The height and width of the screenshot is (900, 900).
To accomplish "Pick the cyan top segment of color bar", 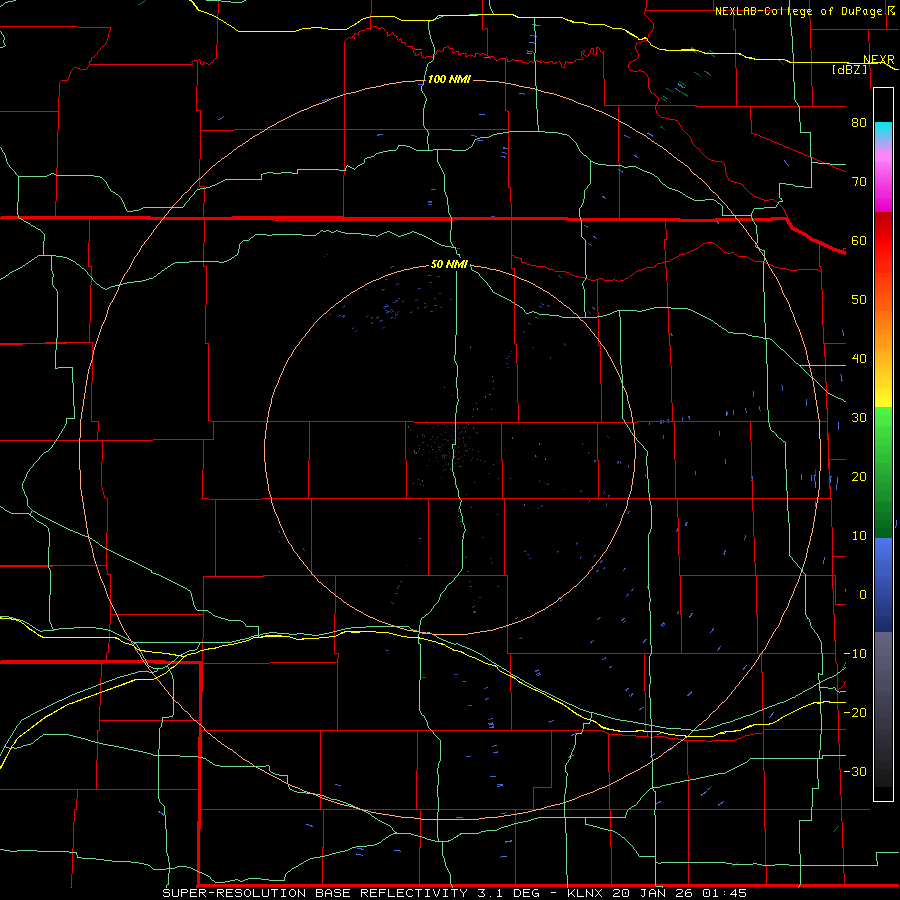I will click(x=883, y=131).
